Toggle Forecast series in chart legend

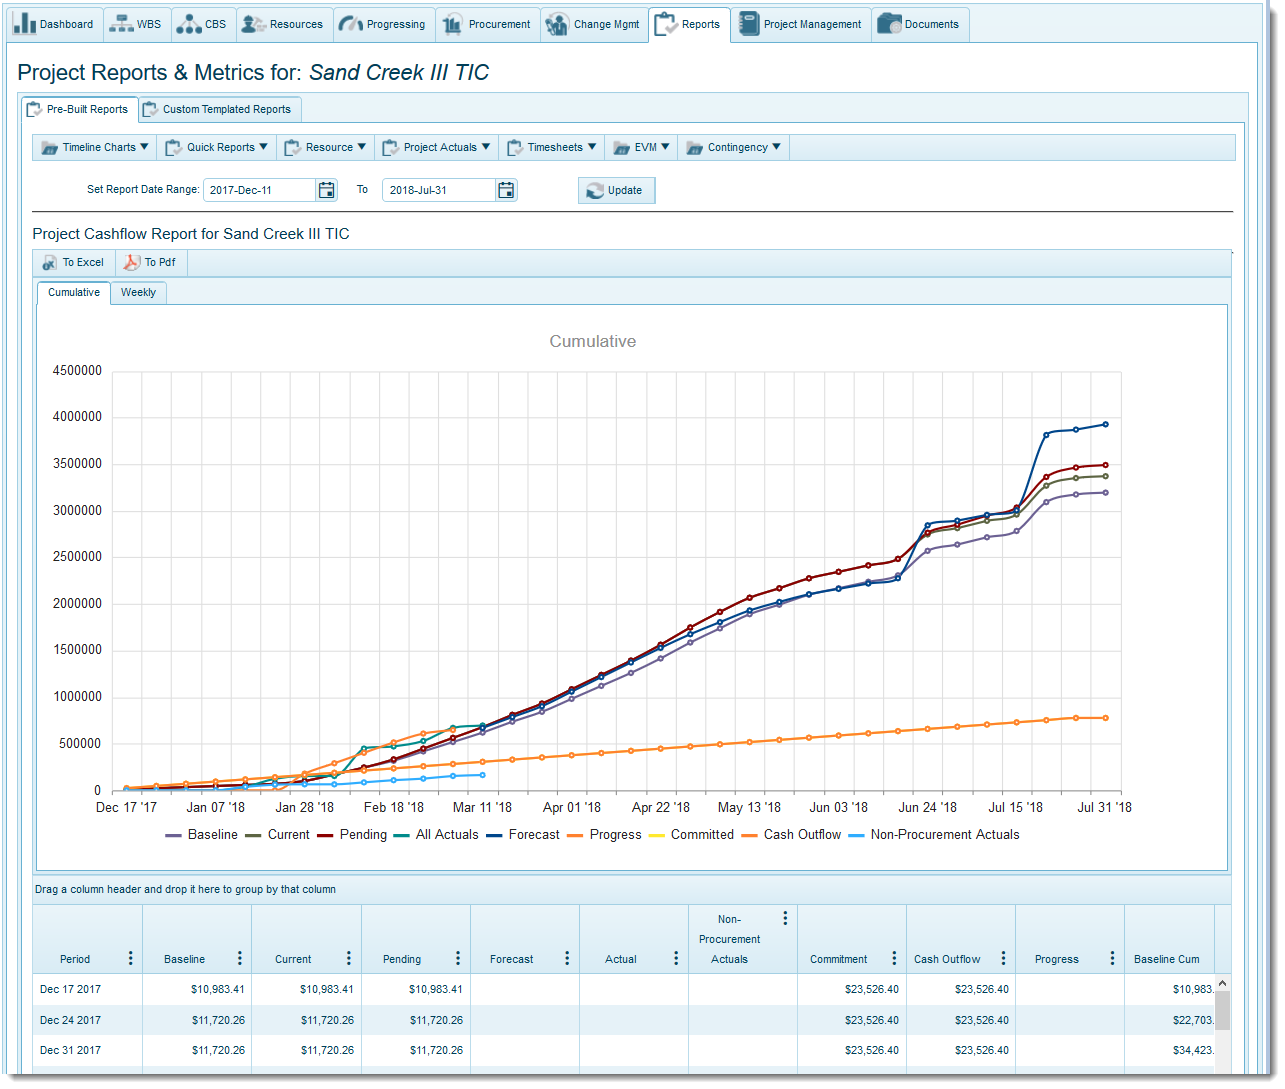click(523, 835)
